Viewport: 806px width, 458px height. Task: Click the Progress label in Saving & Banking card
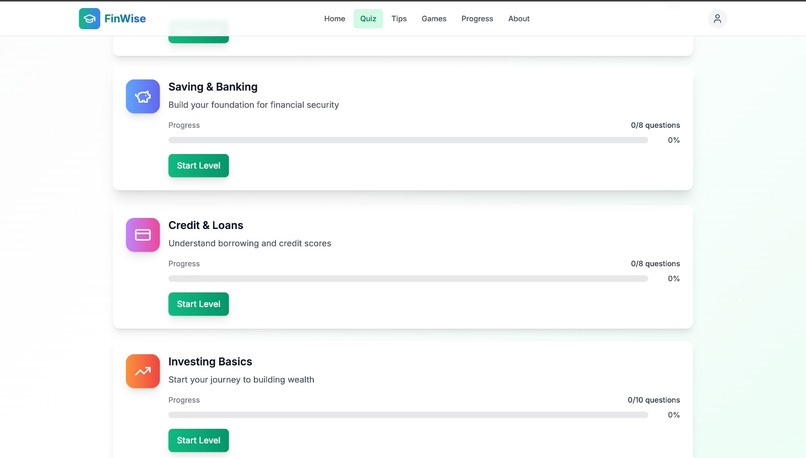coord(184,125)
